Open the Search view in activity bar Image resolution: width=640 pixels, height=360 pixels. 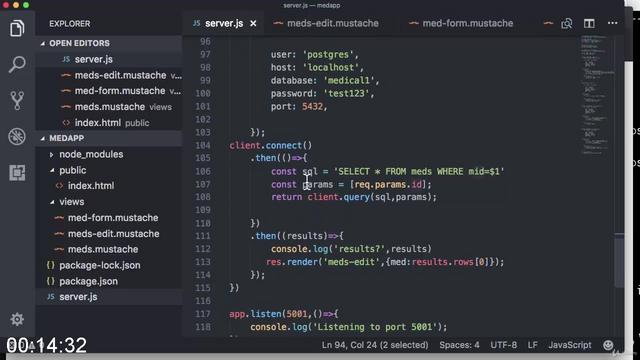17,64
